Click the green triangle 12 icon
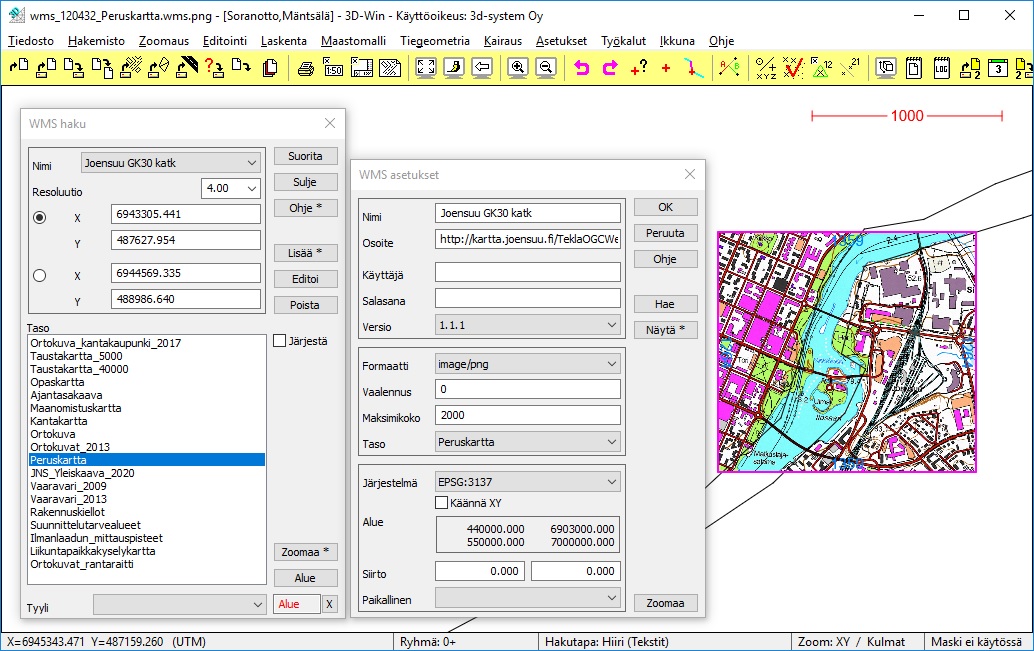 pos(822,67)
